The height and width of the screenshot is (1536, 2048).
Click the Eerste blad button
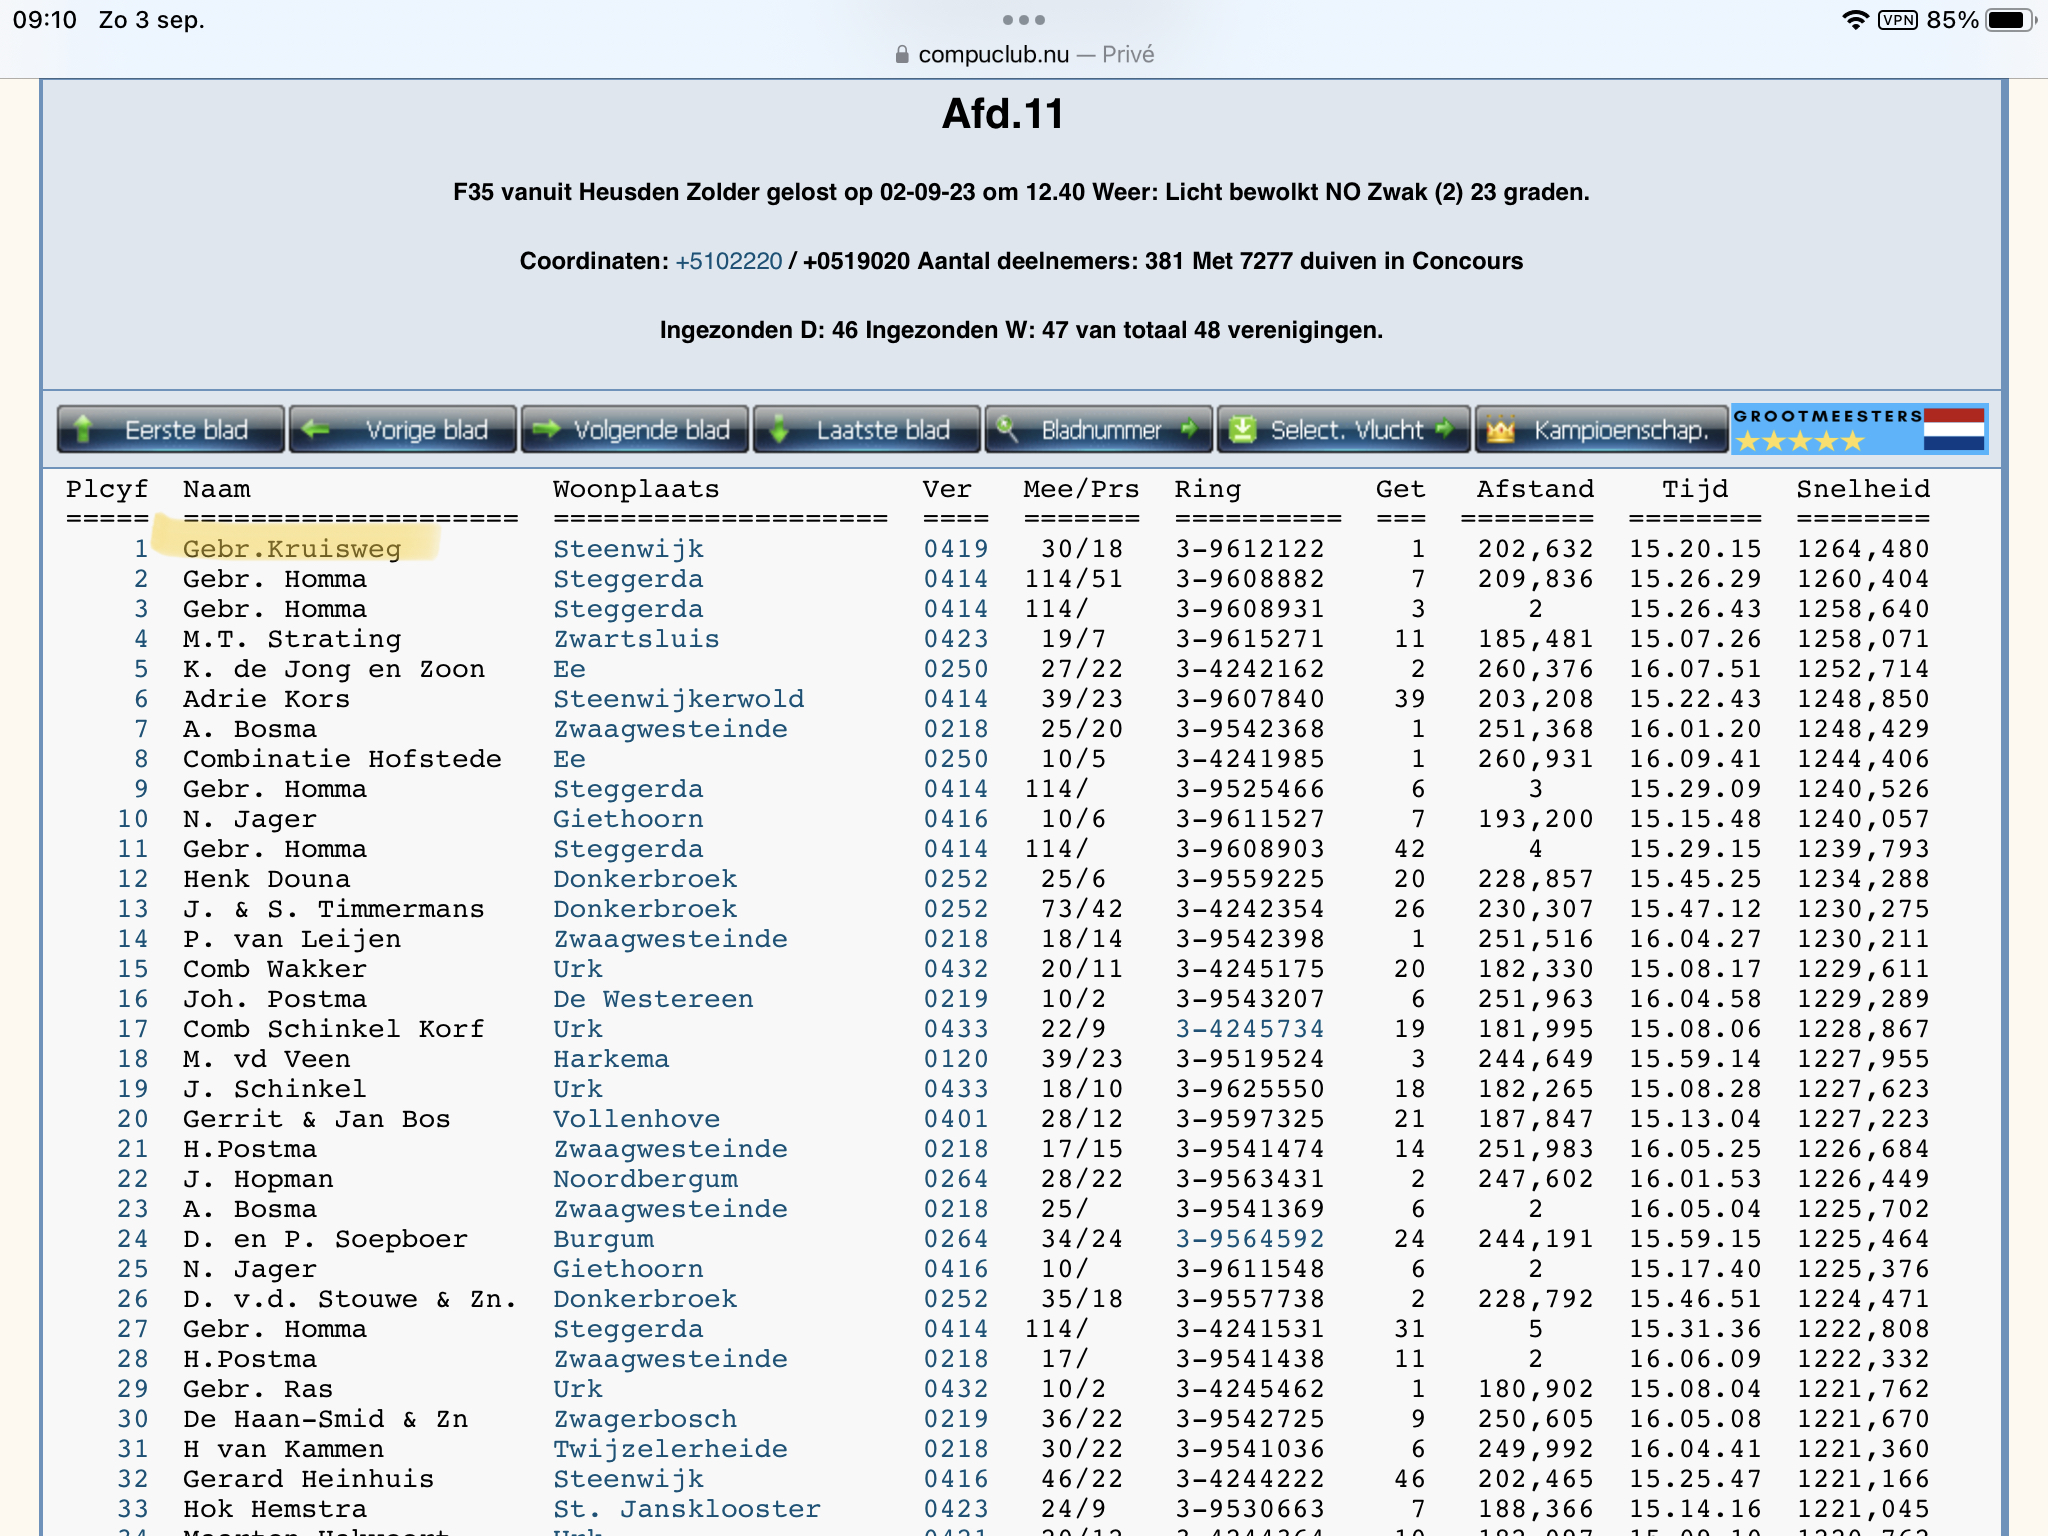coord(171,430)
